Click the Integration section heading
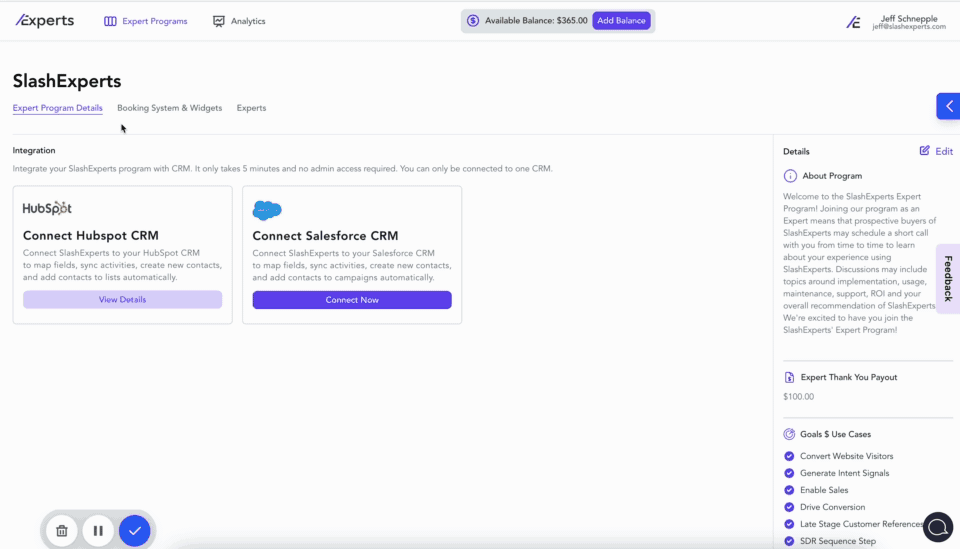Viewport: 960px width, 549px height. [x=34, y=151]
